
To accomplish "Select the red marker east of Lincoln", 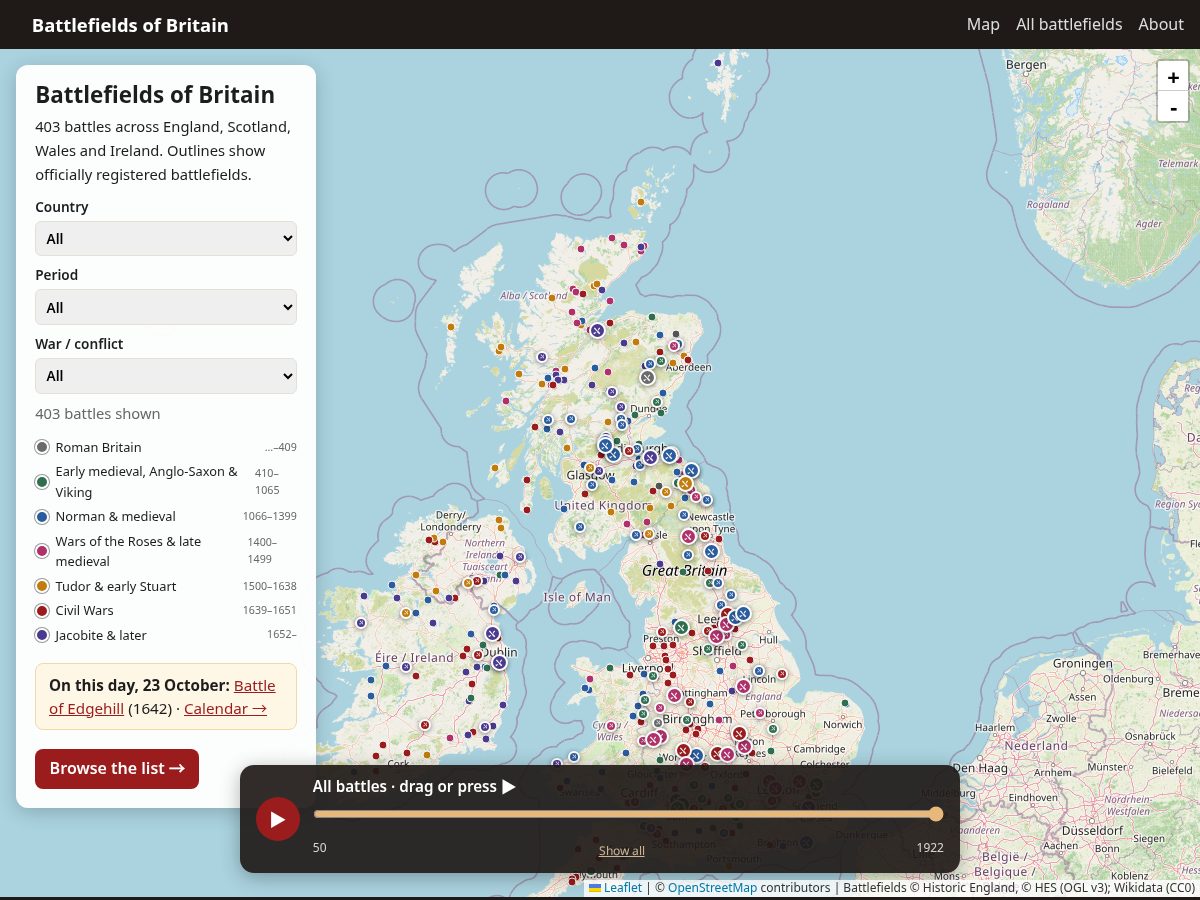I will (782, 674).
